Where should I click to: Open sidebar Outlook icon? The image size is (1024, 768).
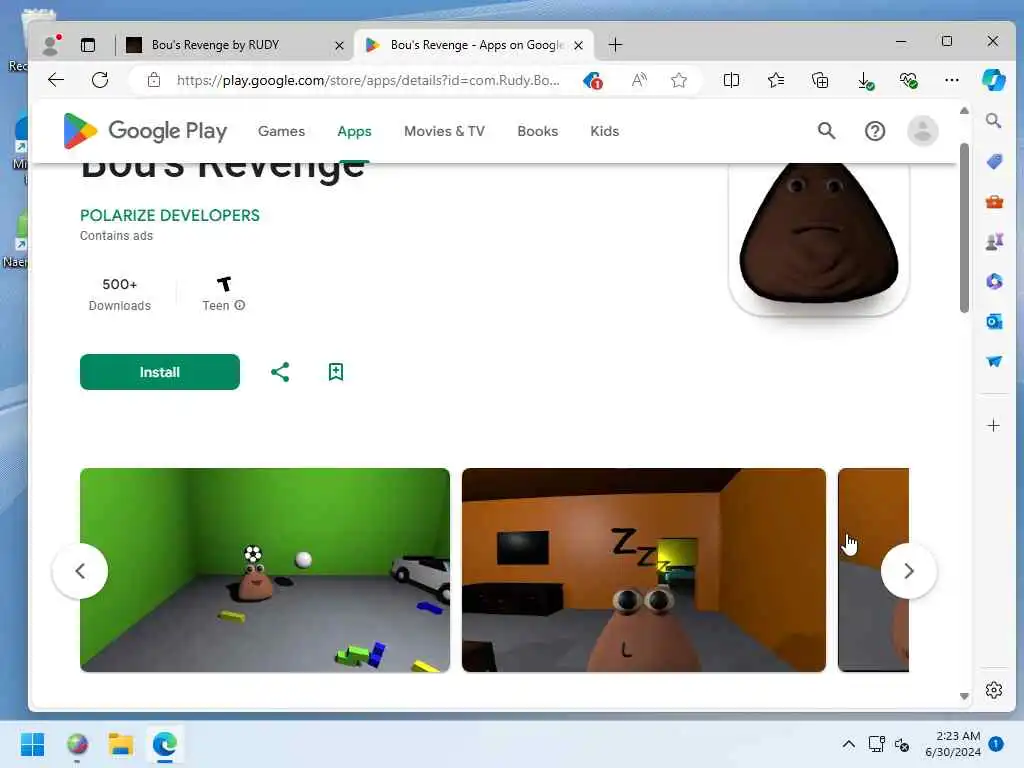coord(994,321)
